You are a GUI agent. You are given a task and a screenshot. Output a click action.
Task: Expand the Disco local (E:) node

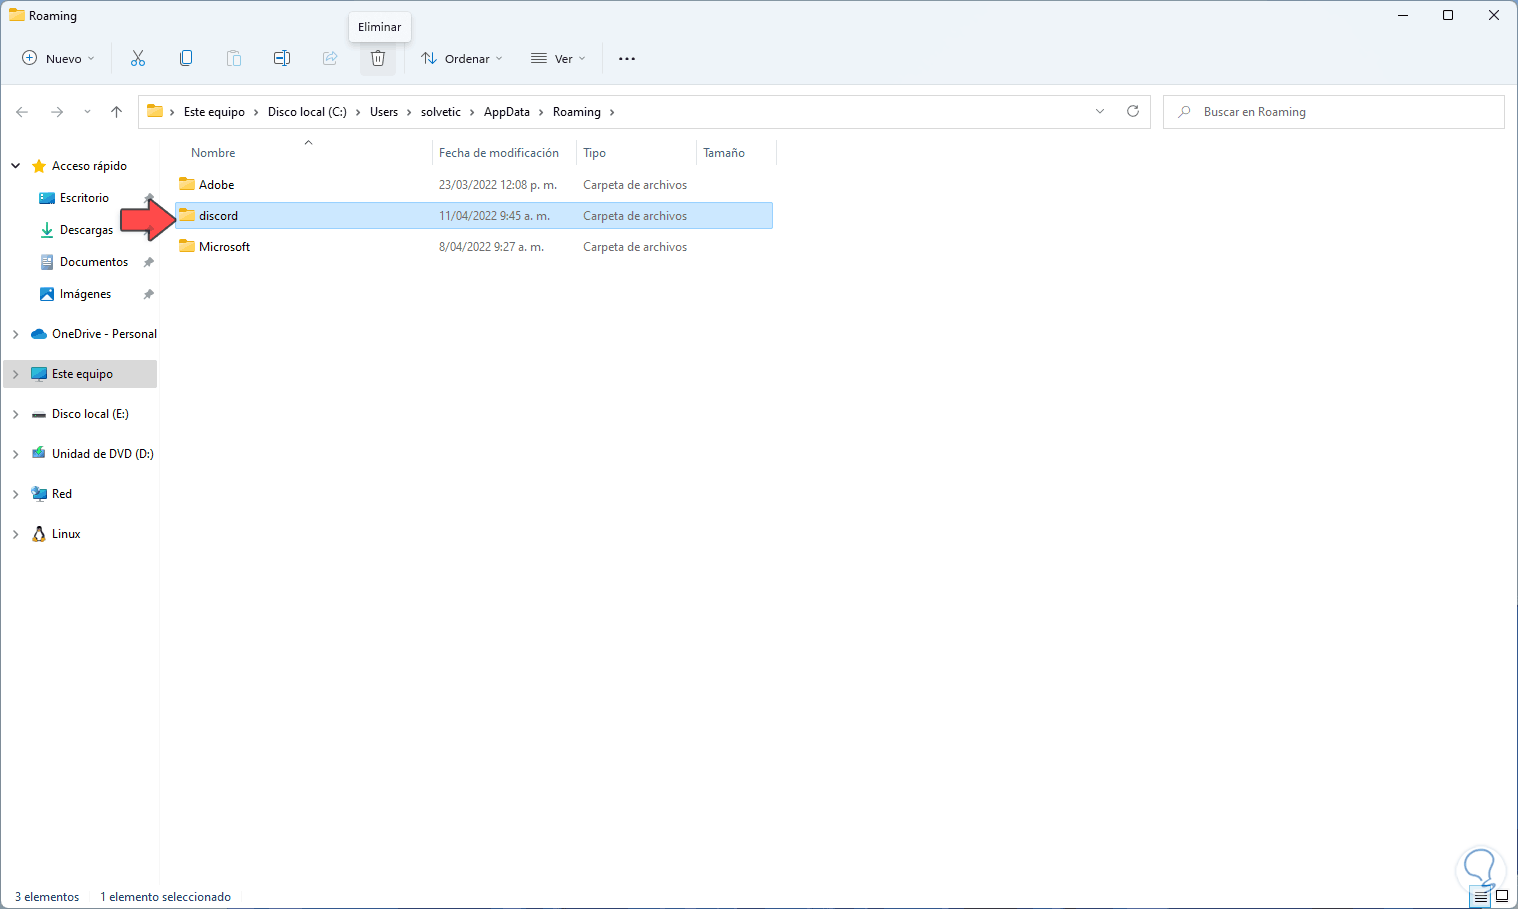point(16,414)
